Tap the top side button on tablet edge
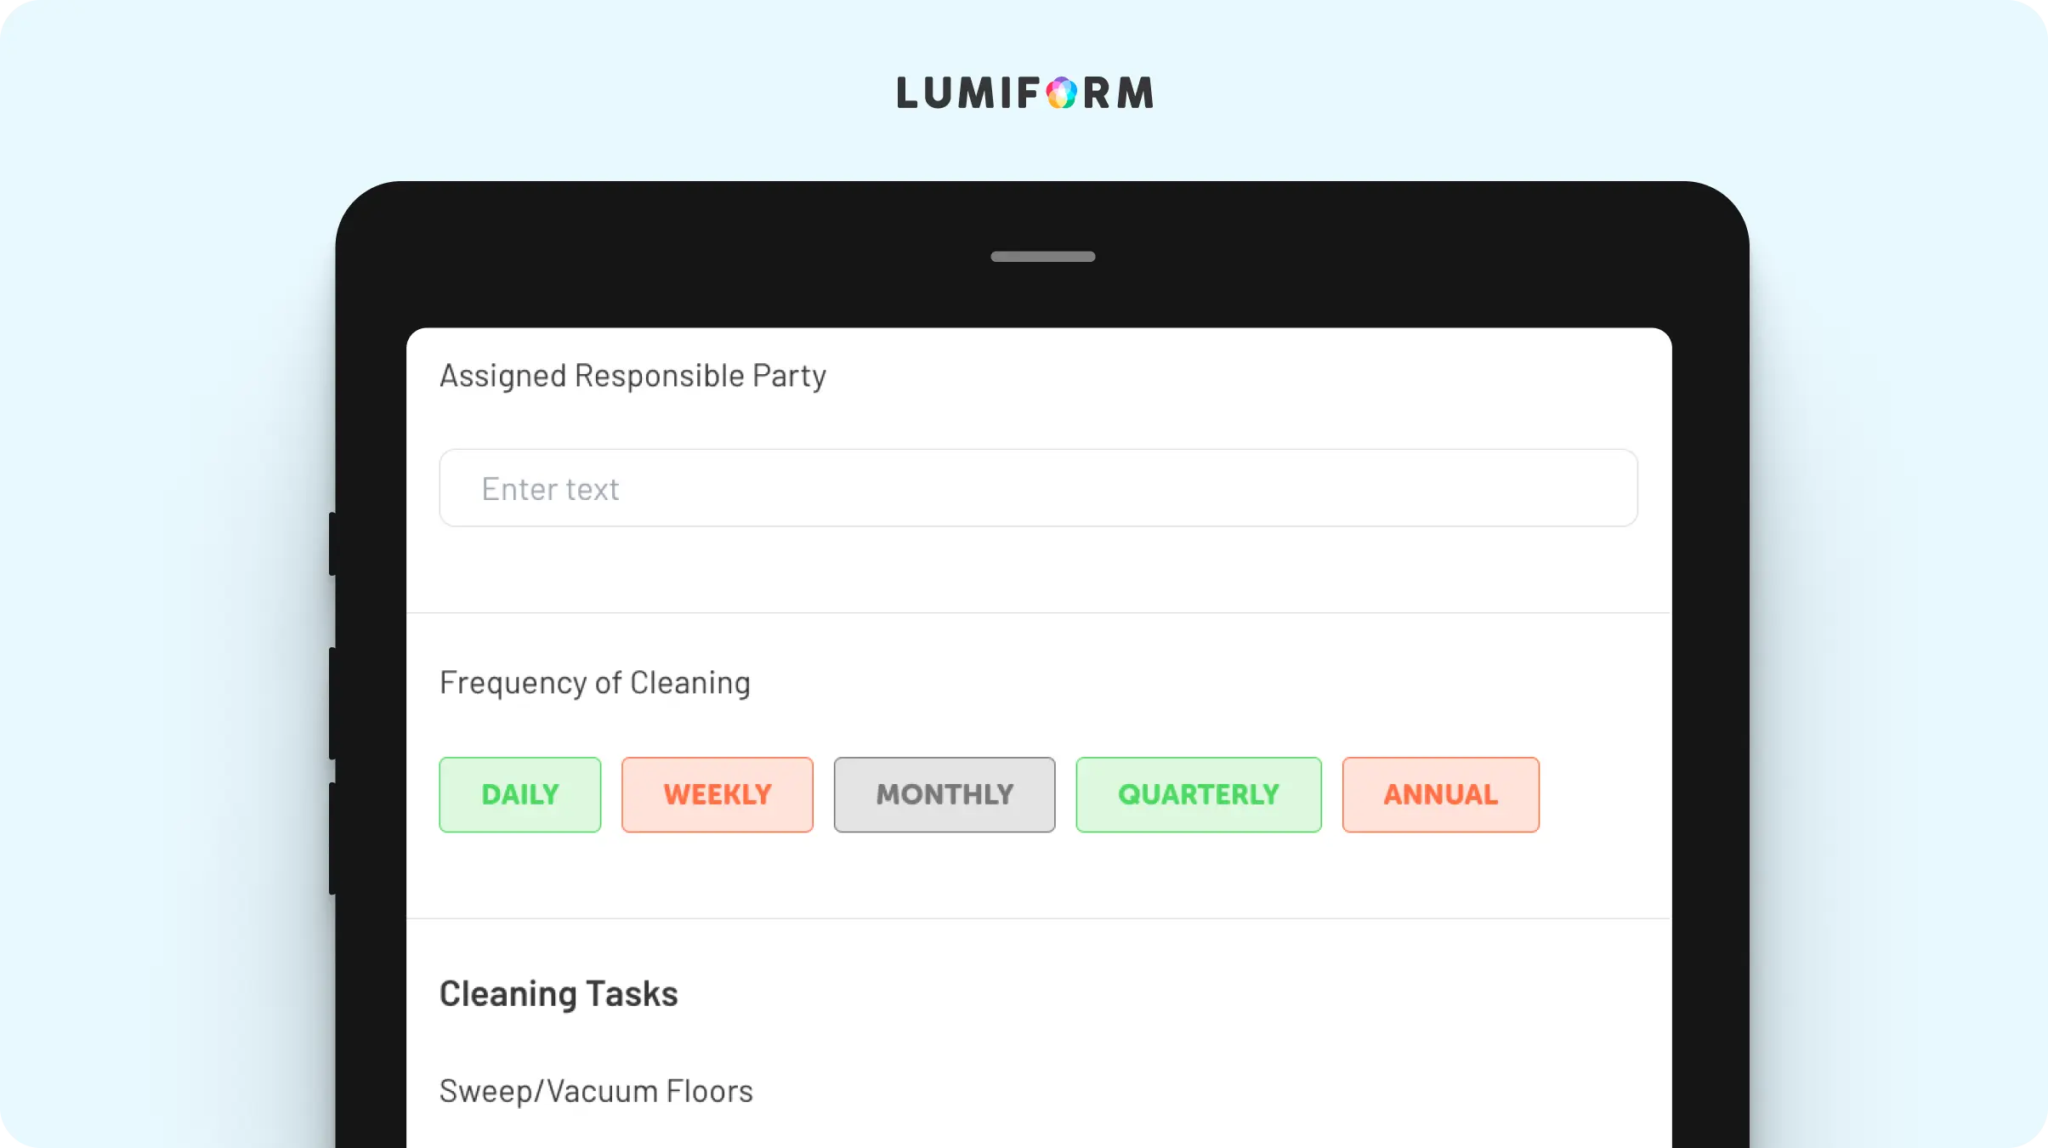The width and height of the screenshot is (2048, 1148). click(x=332, y=543)
